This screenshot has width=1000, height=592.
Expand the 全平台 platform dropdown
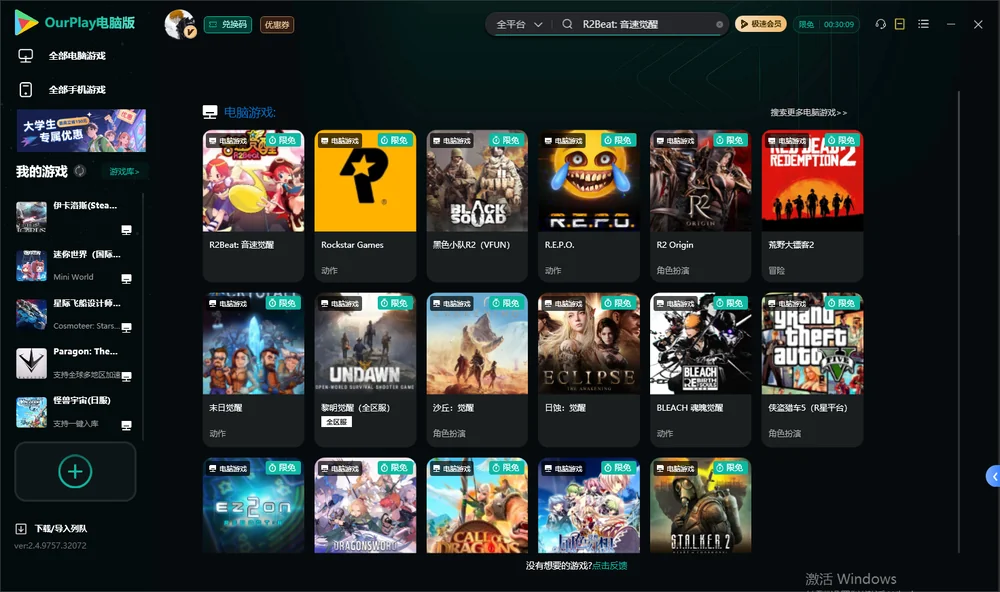click(x=519, y=24)
